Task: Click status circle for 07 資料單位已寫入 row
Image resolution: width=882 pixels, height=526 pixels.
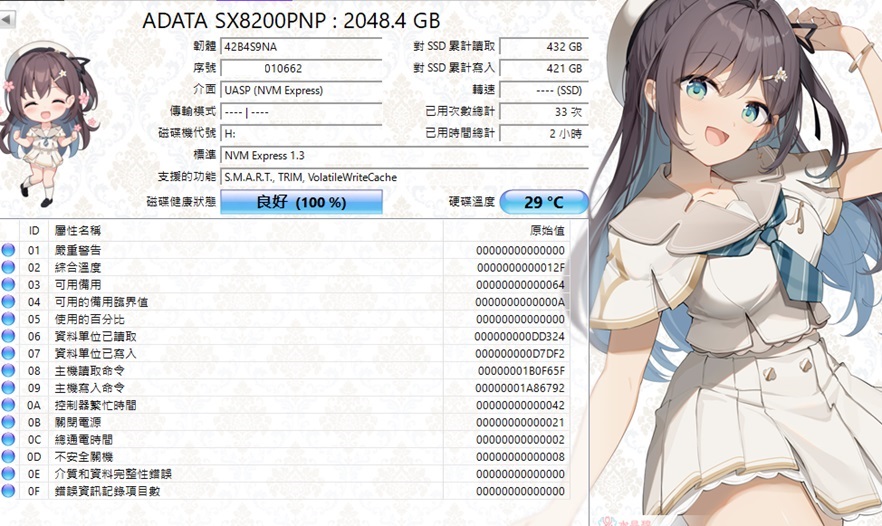Action: pyautogui.click(x=8, y=353)
